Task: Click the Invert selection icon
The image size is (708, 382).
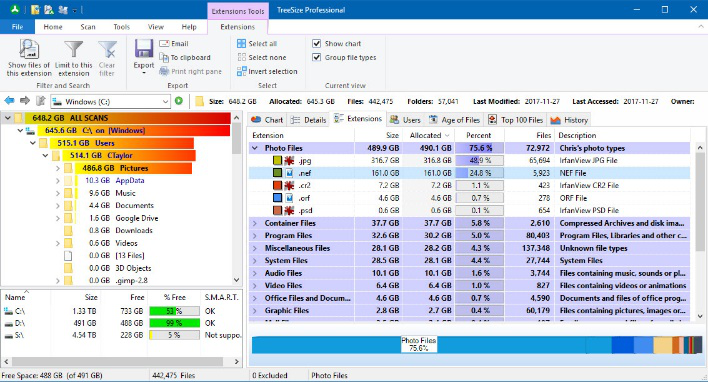Action: pyautogui.click(x=242, y=71)
